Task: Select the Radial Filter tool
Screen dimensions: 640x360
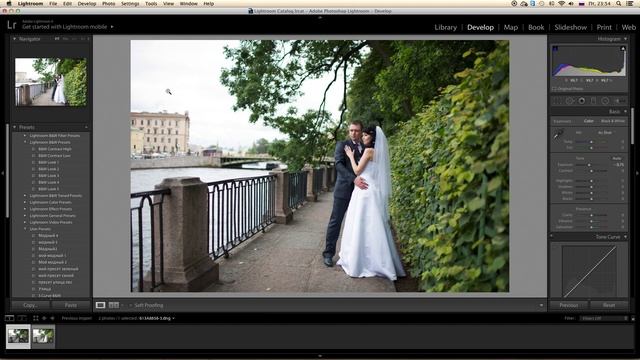Action: click(605, 101)
